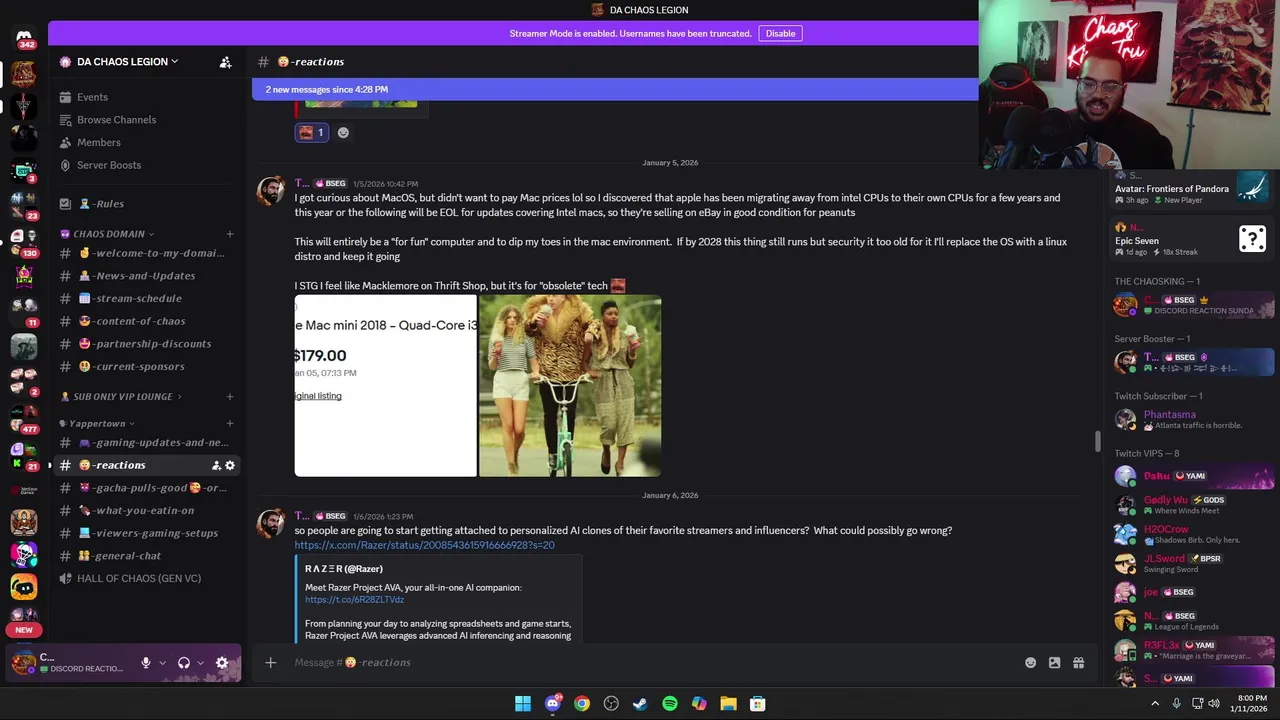This screenshot has height=720, width=1280.
Task: Open the -gacha-pulls-good channel
Action: pyautogui.click(x=147, y=488)
